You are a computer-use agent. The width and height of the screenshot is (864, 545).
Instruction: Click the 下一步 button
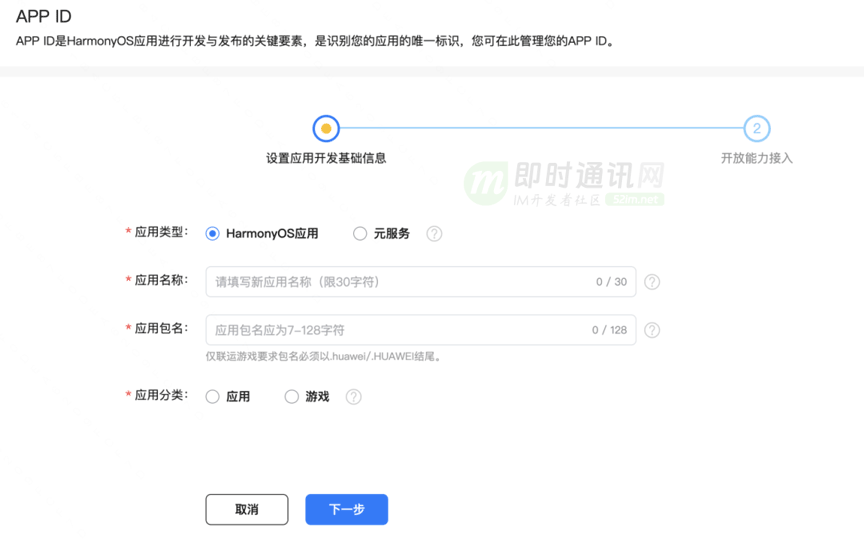pos(347,510)
